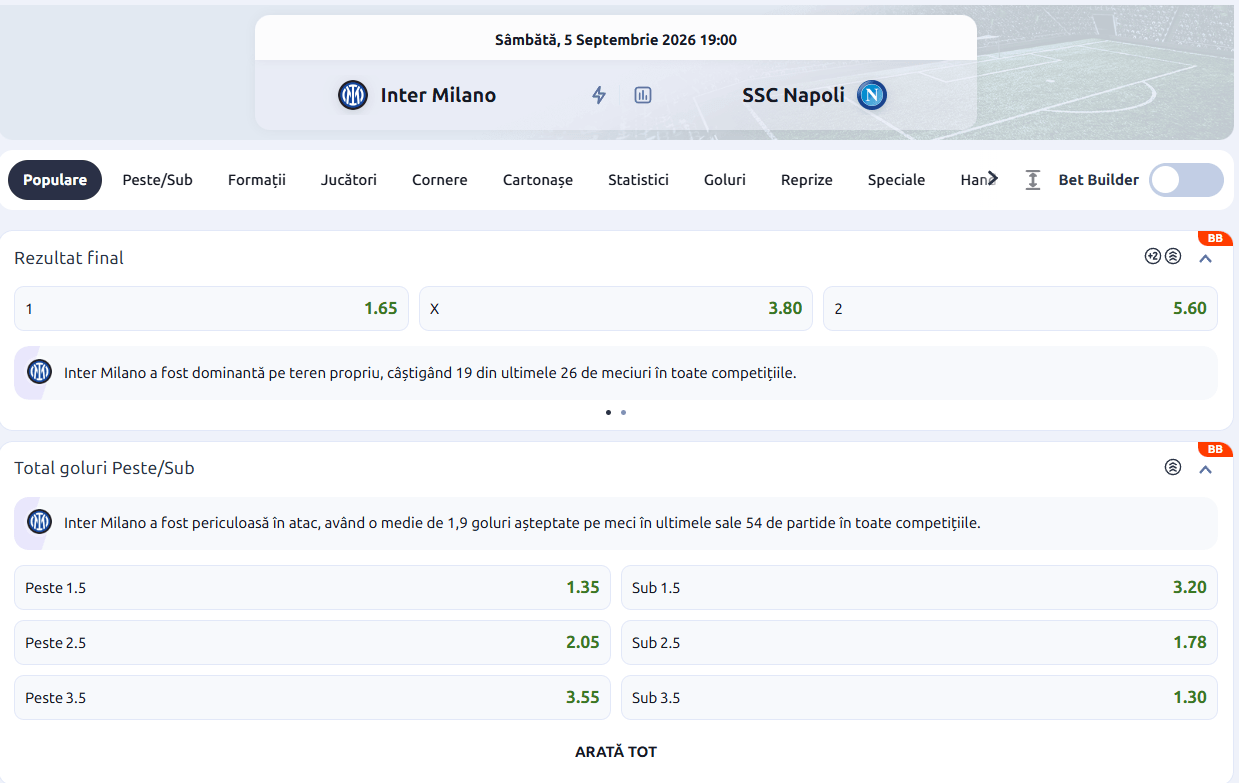This screenshot has height=783, width=1239.
Task: Click the boost icon in Total goluri header
Action: [x=1173, y=467]
